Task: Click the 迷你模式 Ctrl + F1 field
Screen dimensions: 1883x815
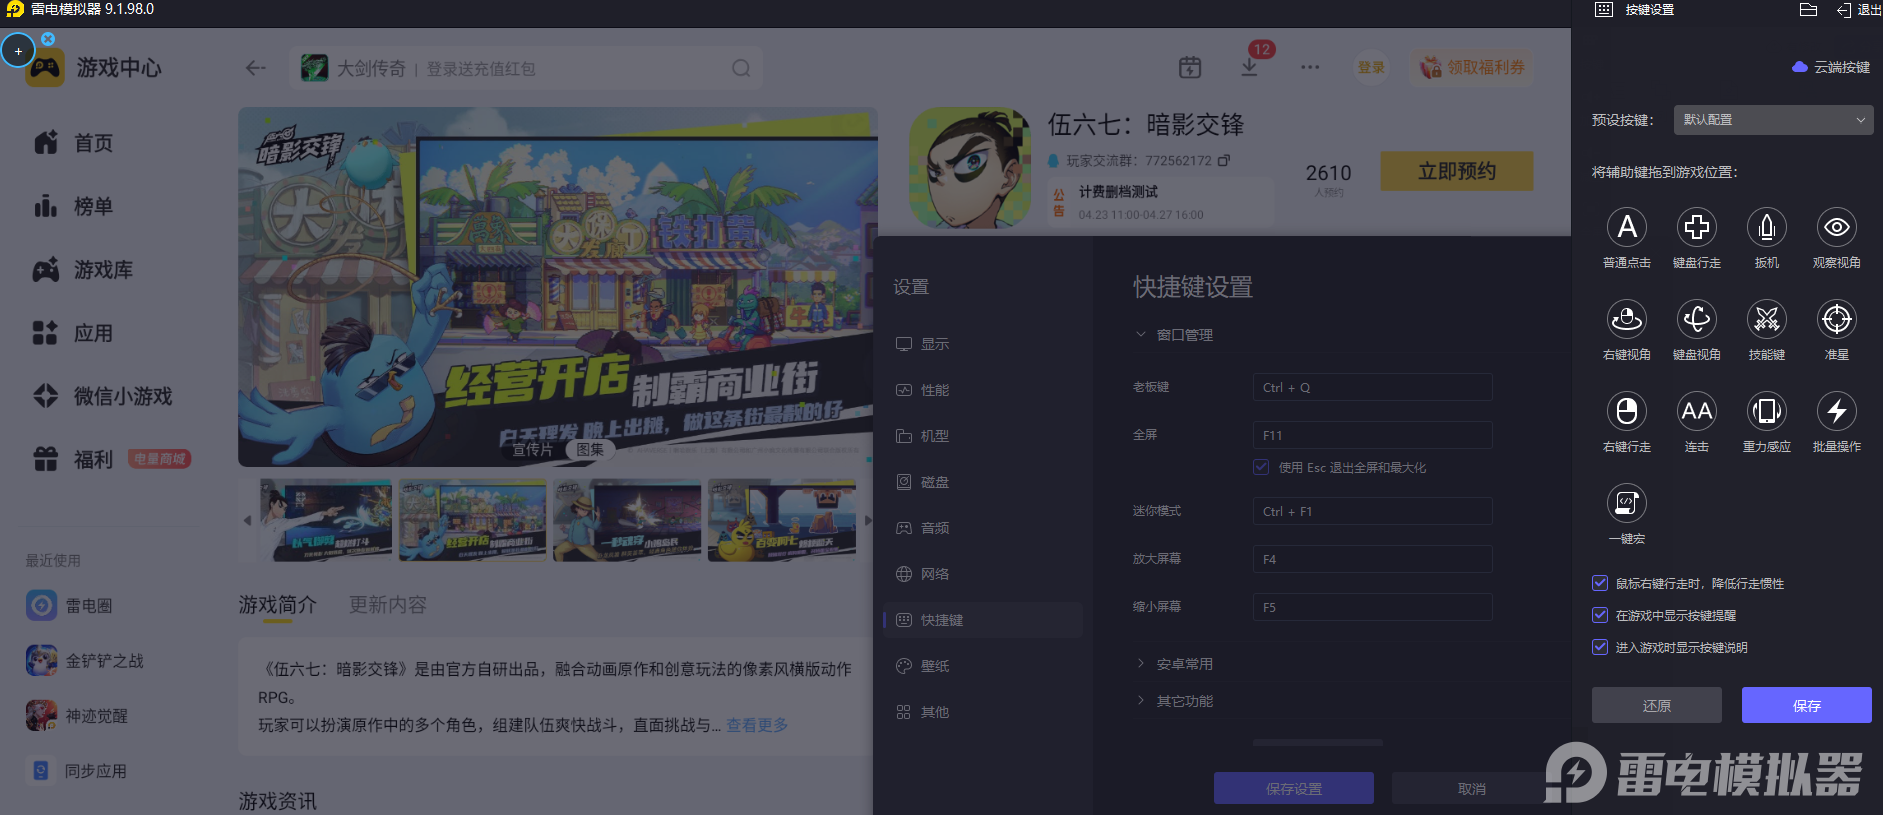Action: [1372, 511]
